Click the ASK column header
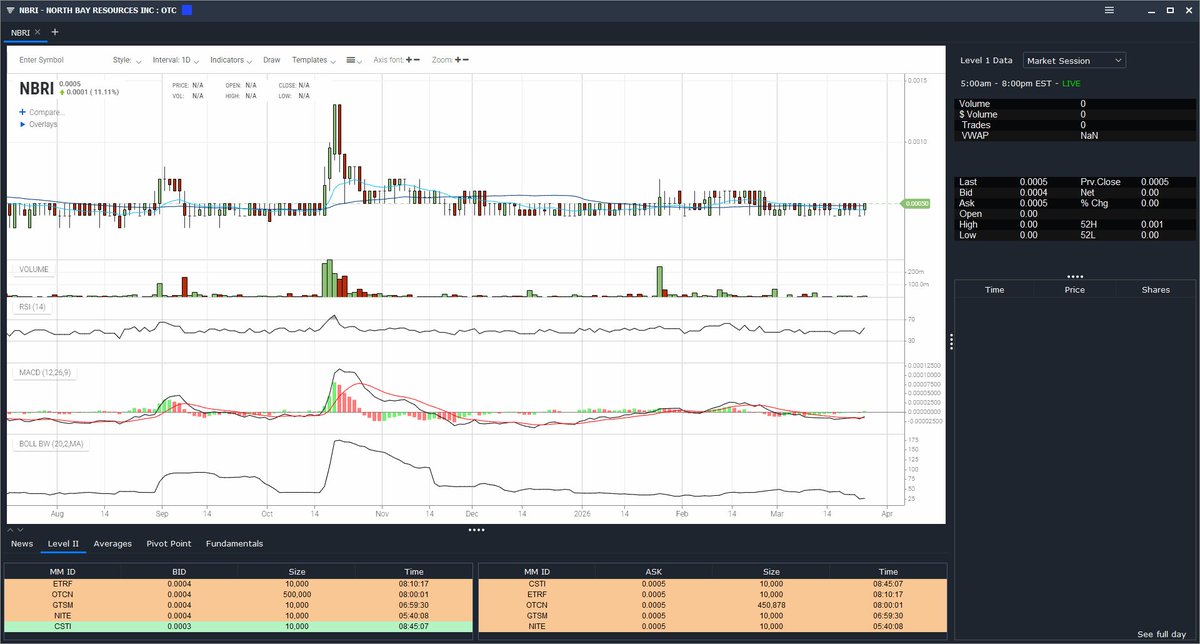This screenshot has width=1200, height=644. tap(652, 572)
